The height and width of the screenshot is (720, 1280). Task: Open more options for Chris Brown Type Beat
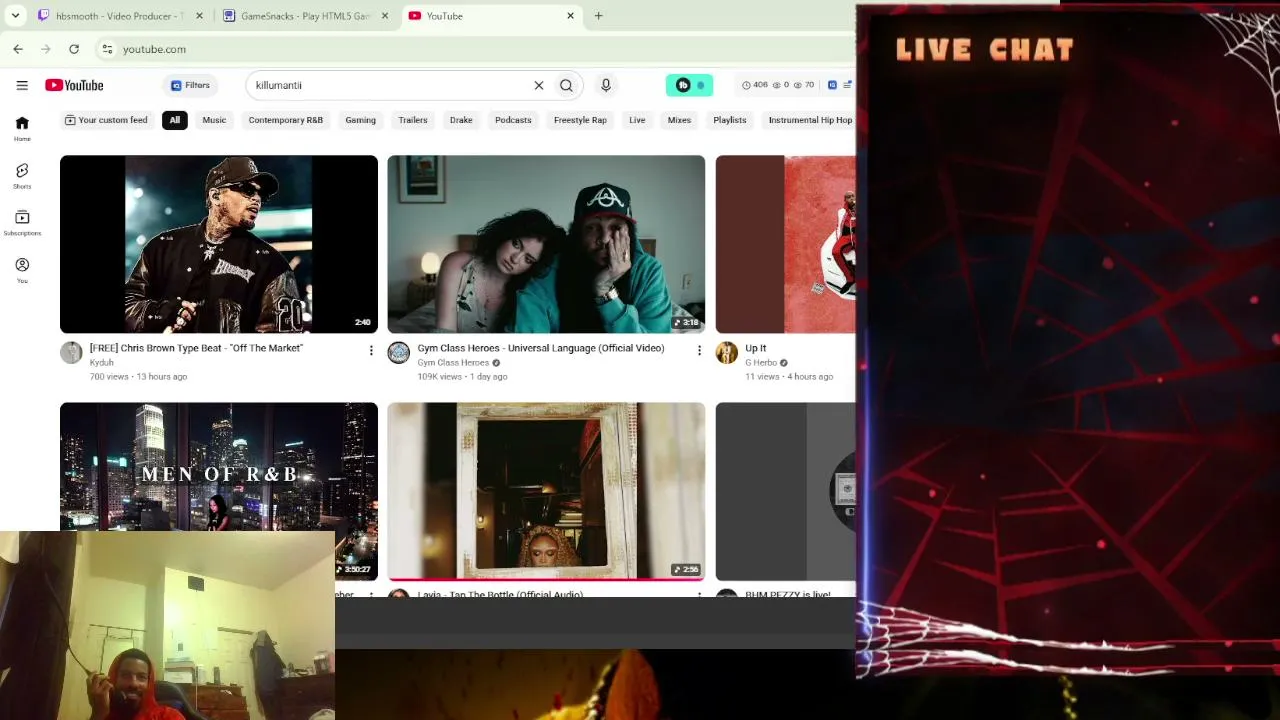click(x=371, y=350)
